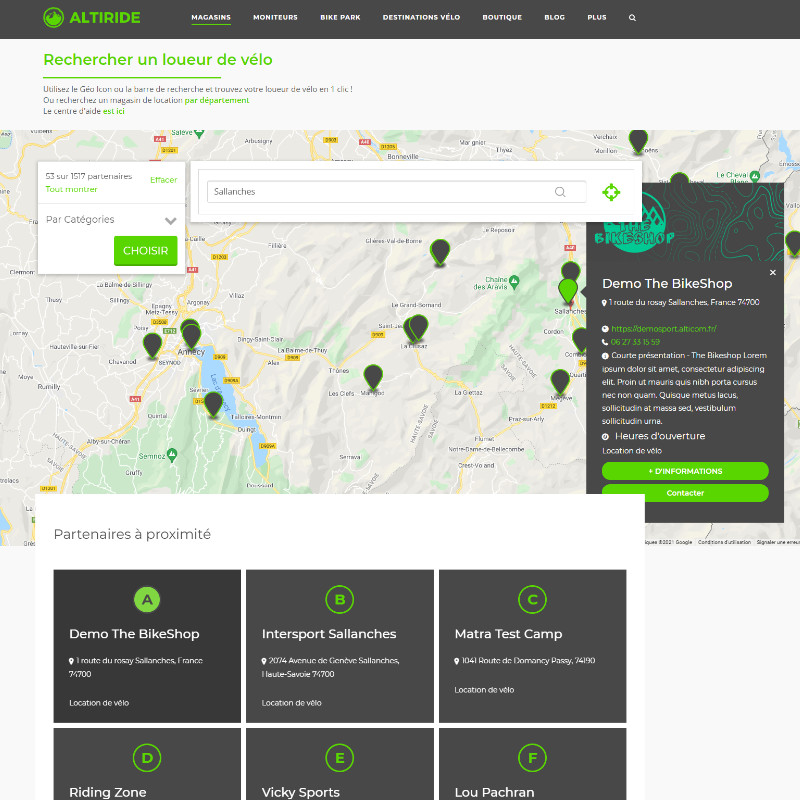Click the map pin north of Sallanches
Viewport: 800px width, 800px height.
pos(570,271)
